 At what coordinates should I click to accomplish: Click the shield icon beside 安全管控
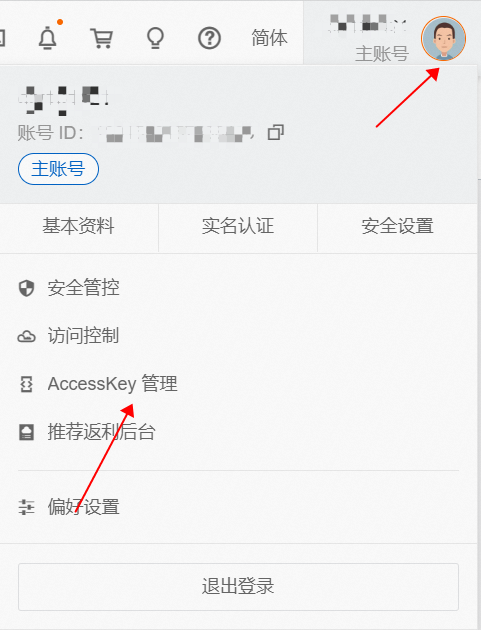pos(27,288)
